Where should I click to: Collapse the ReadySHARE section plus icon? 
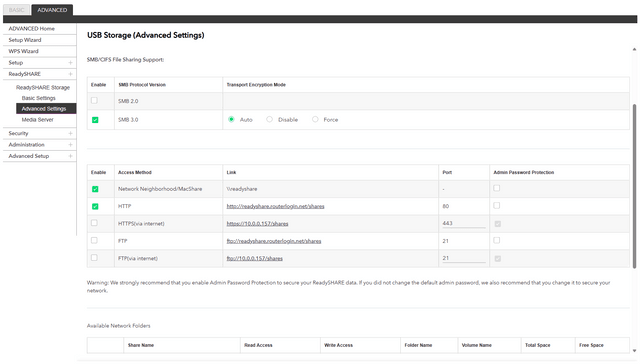click(70, 74)
